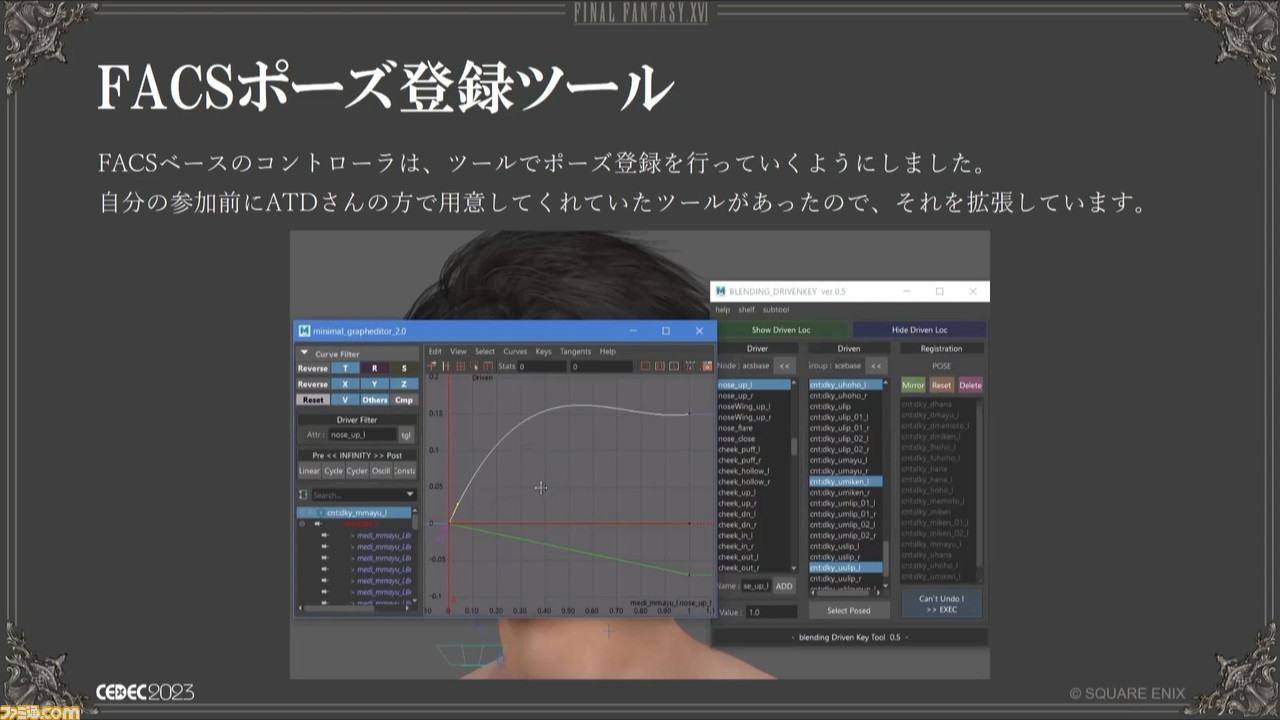1280x720 pixels.
Task: Select the Retime tool icon
Action: pyautogui.click(x=488, y=366)
